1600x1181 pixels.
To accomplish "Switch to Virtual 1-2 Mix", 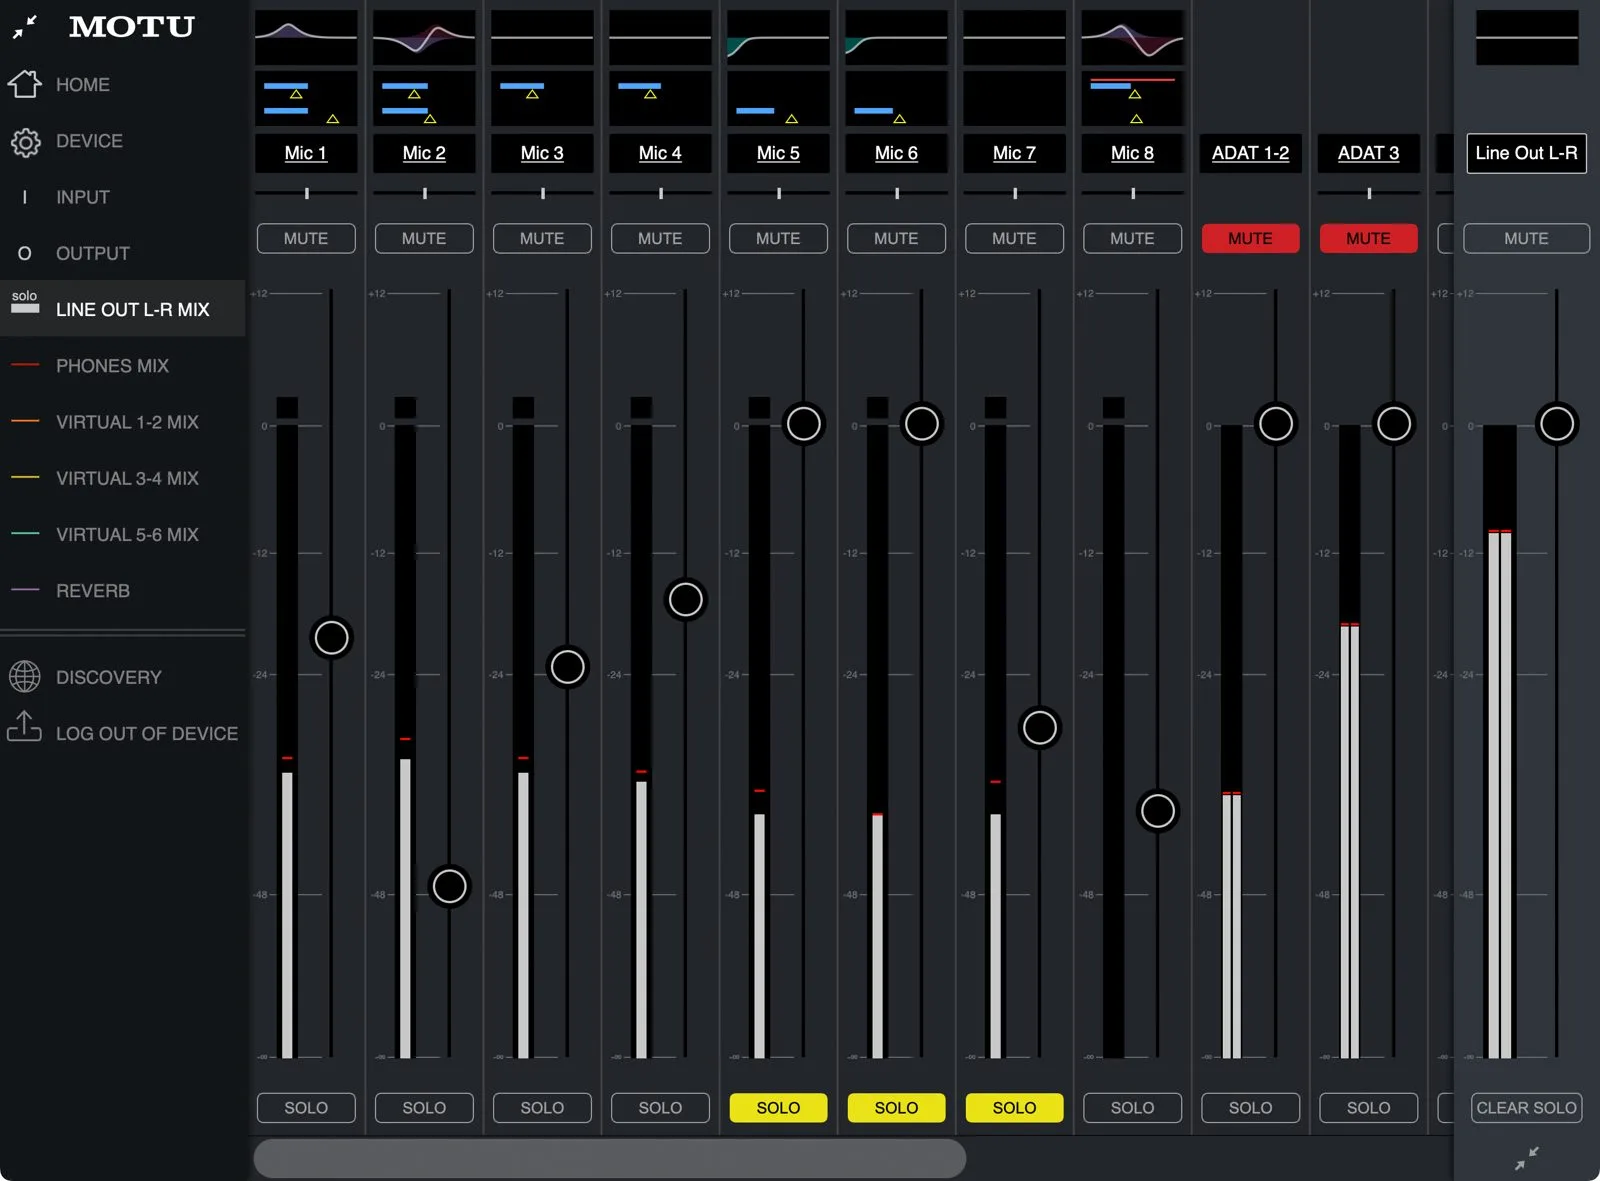I will click(x=122, y=422).
